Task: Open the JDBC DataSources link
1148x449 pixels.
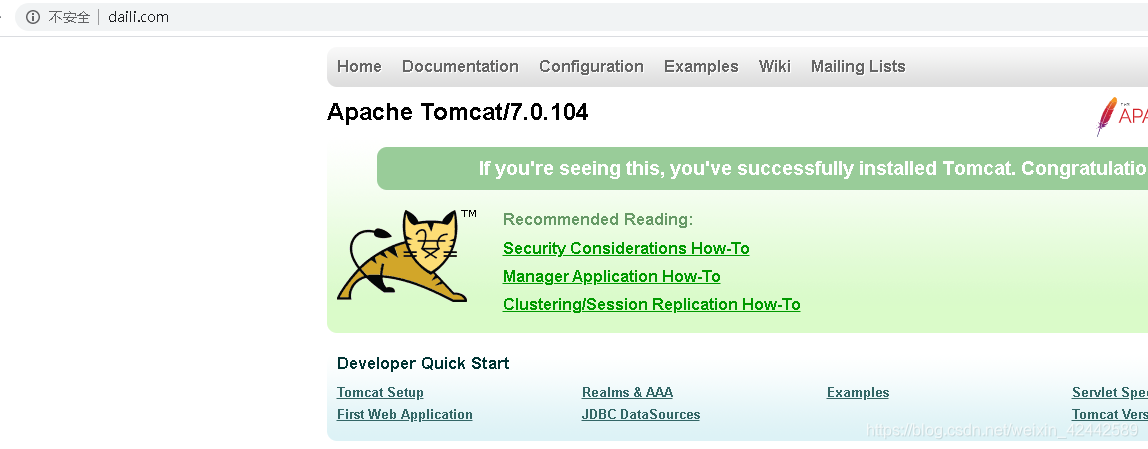Action: pos(641,415)
